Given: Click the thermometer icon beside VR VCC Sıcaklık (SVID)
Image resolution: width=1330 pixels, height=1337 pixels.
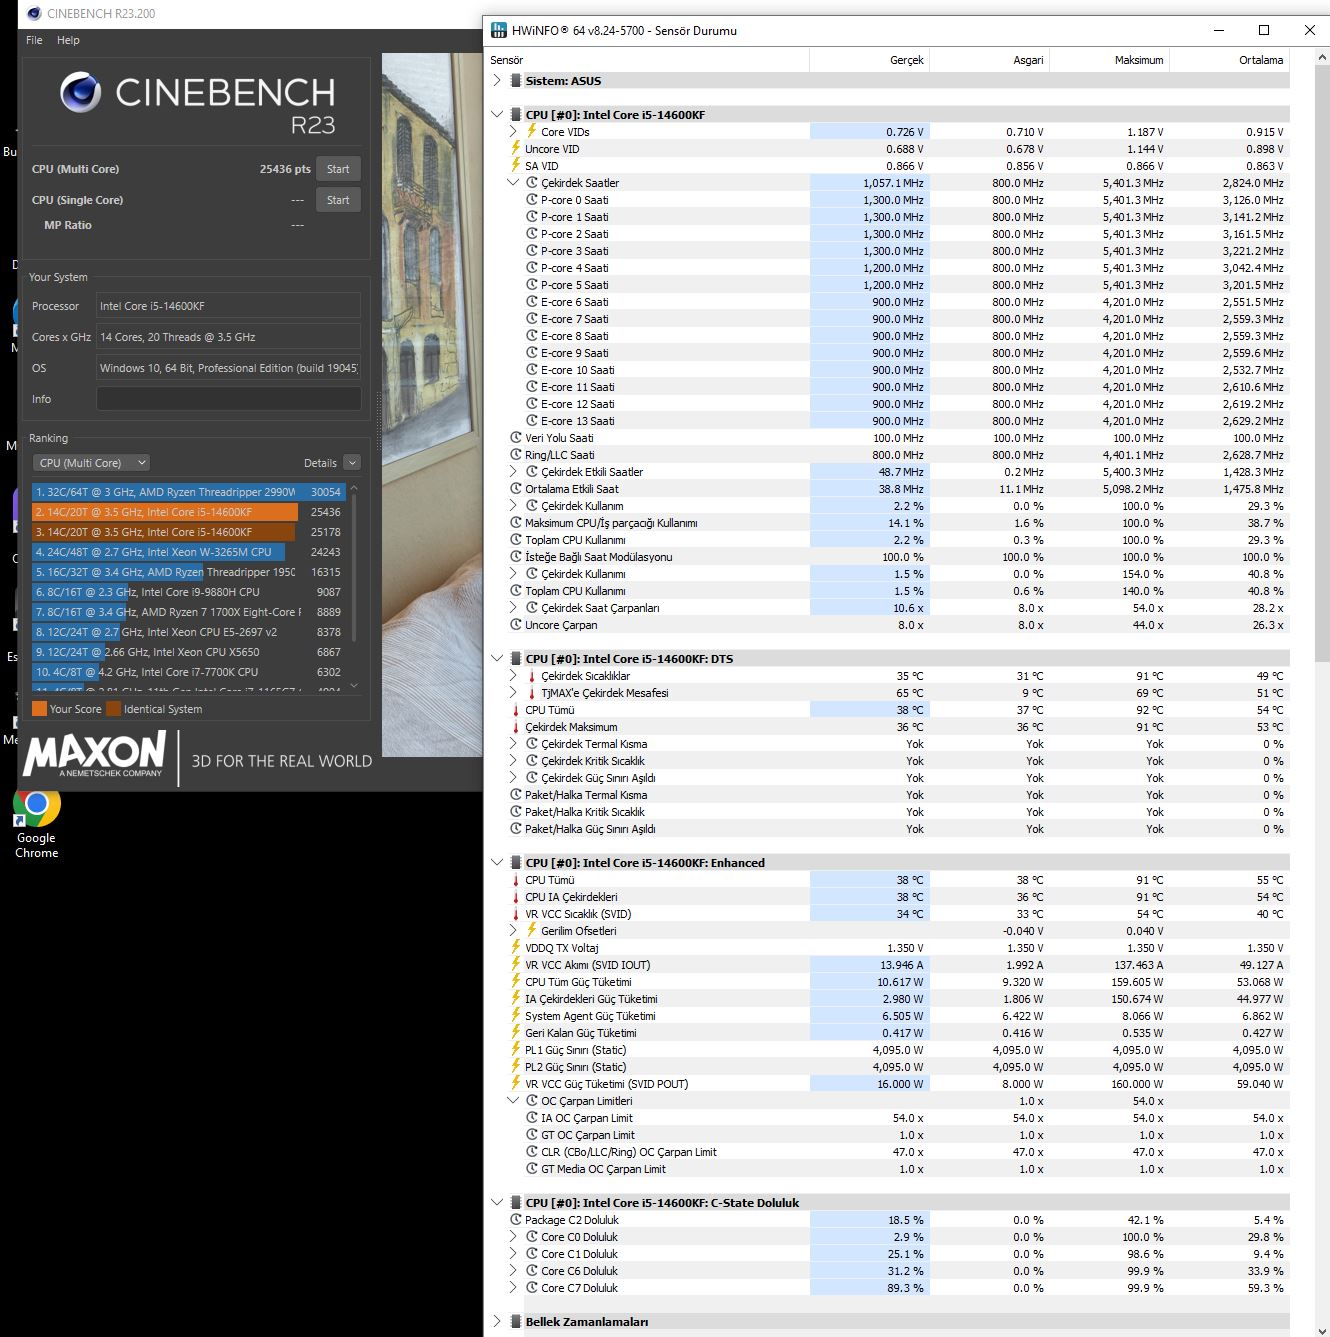Looking at the screenshot, I should 516,913.
